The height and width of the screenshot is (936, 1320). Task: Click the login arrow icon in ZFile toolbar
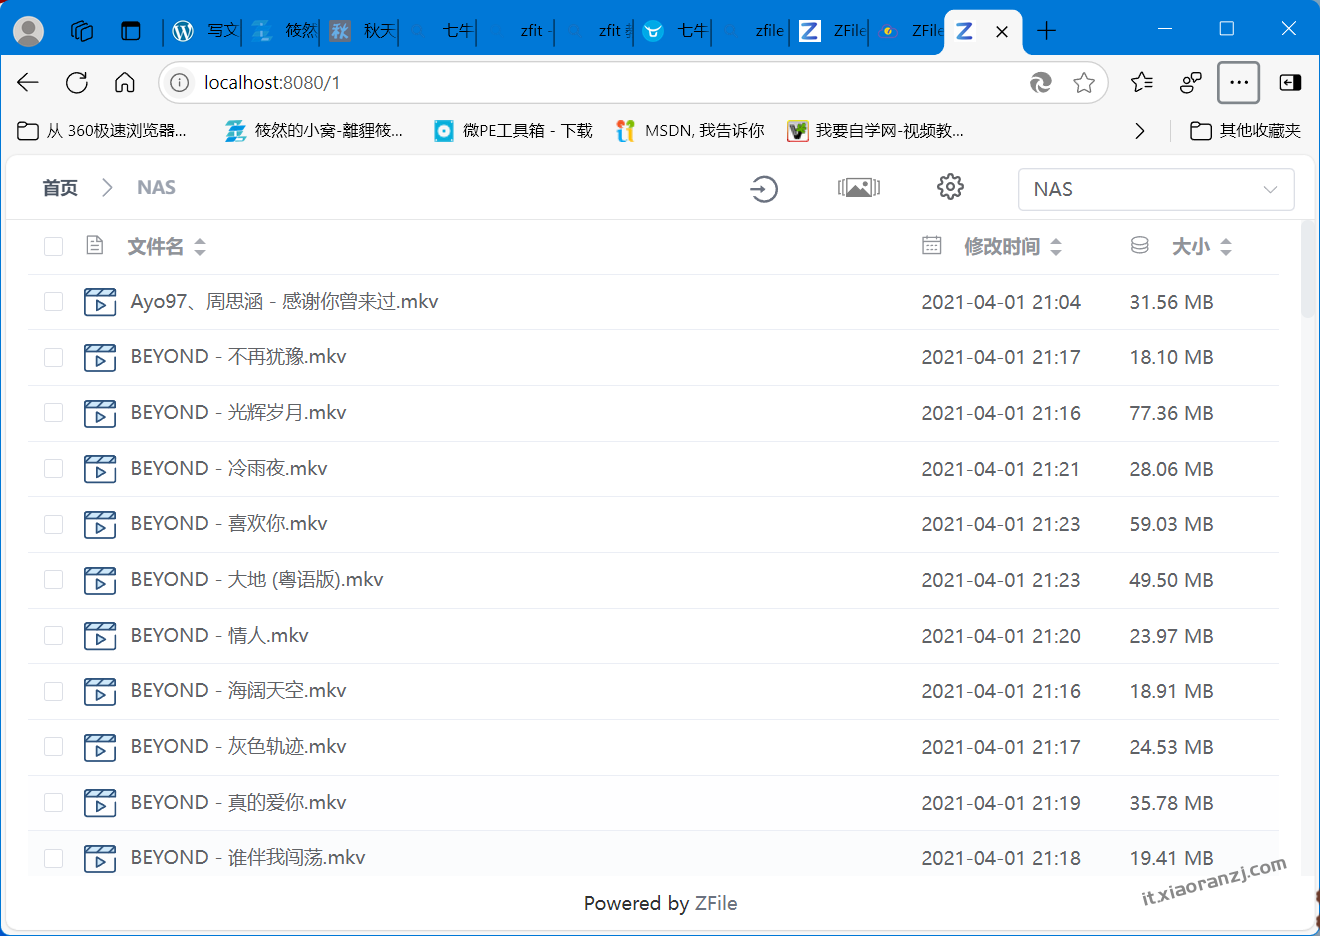[764, 188]
